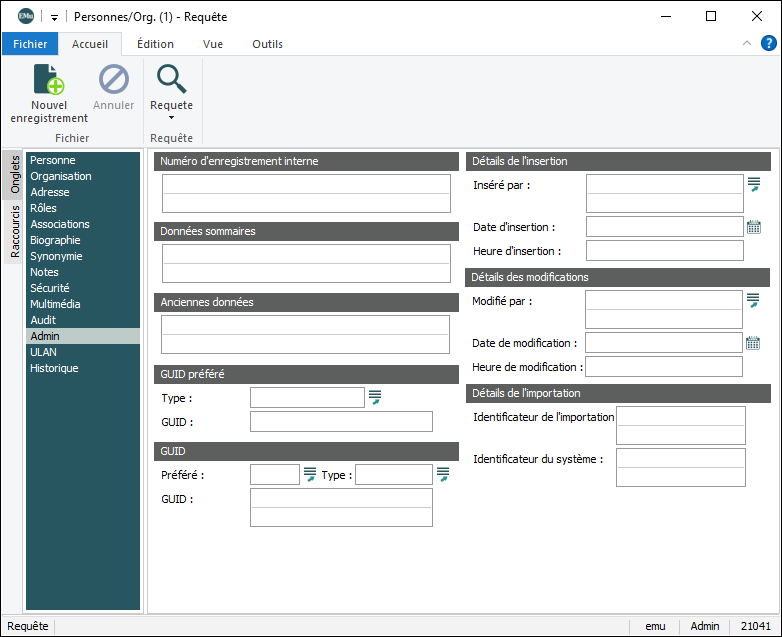Screen dimensions: 782x637
Task: Open lookup list beside Inséré par
Action: (754, 184)
